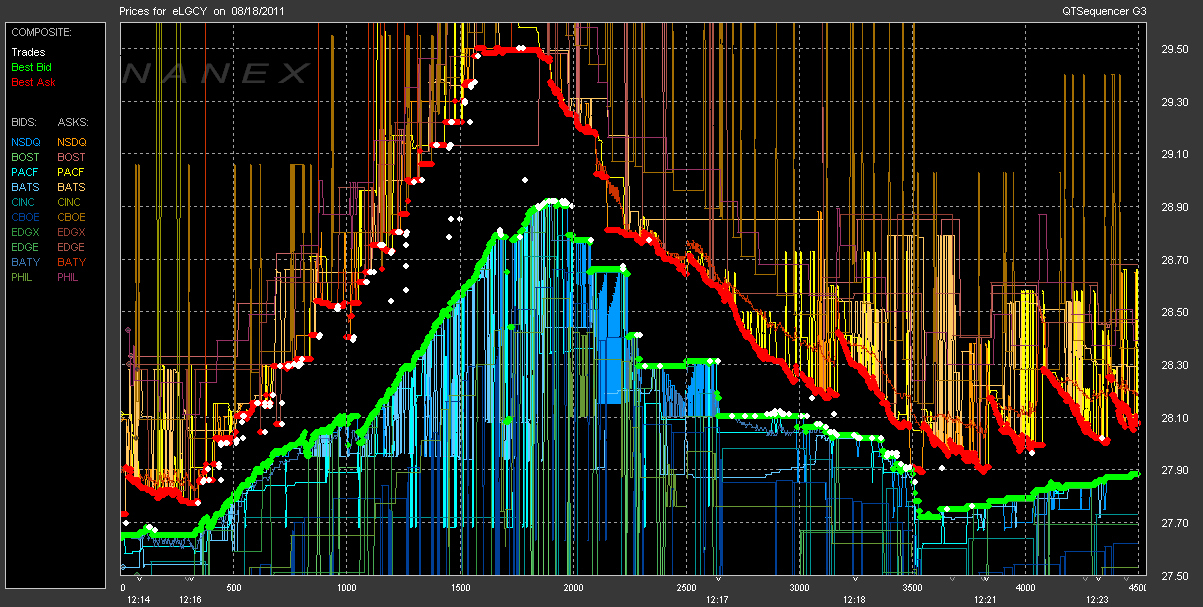This screenshot has width=1203, height=607.
Task: Click the 2000 sequence axis label
Action: [x=574, y=588]
